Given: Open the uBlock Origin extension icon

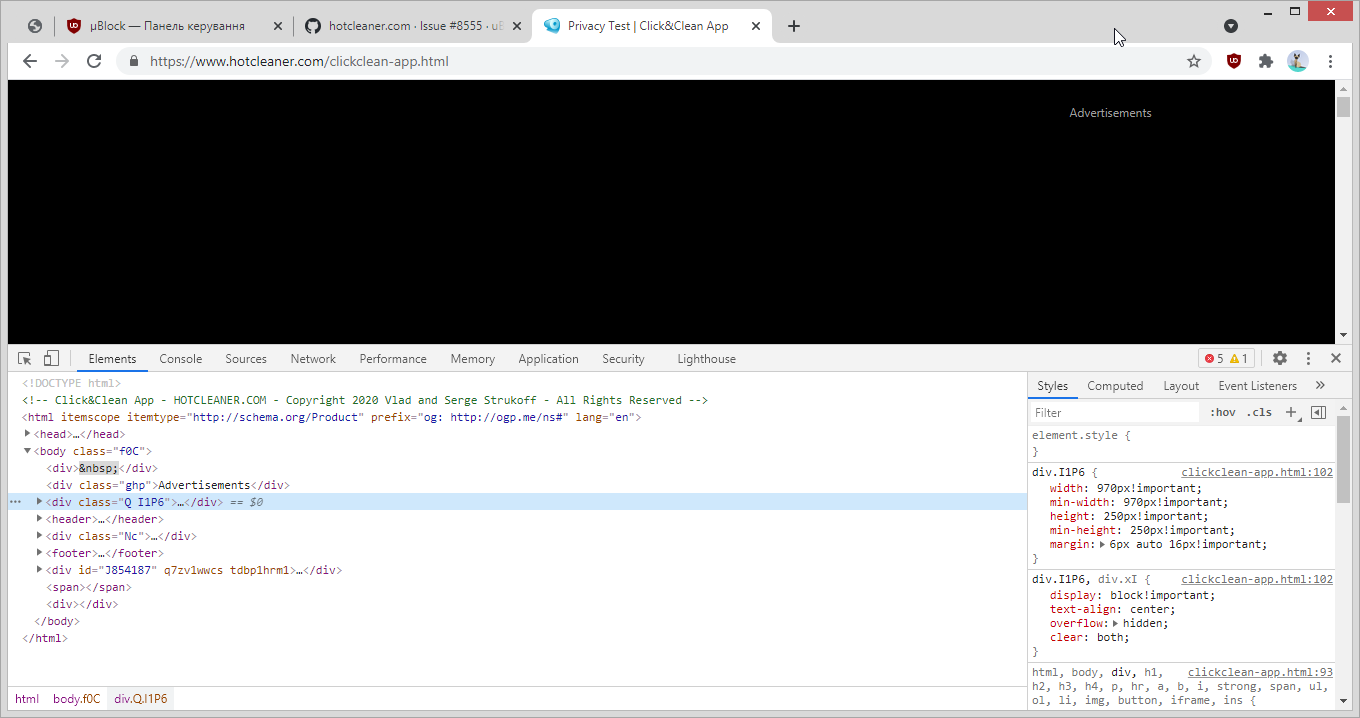Looking at the screenshot, I should (1233, 61).
